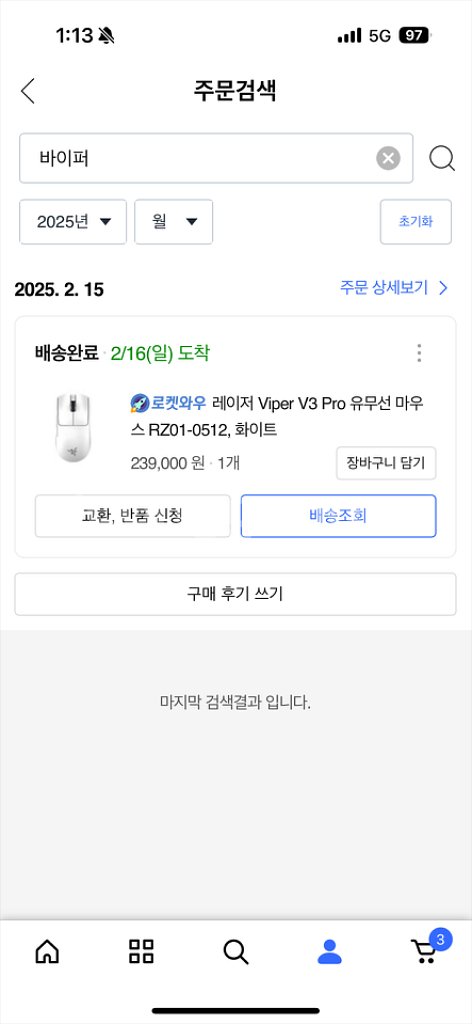The image size is (472, 1024).
Task: Open the three-dot order options menu
Action: [419, 353]
